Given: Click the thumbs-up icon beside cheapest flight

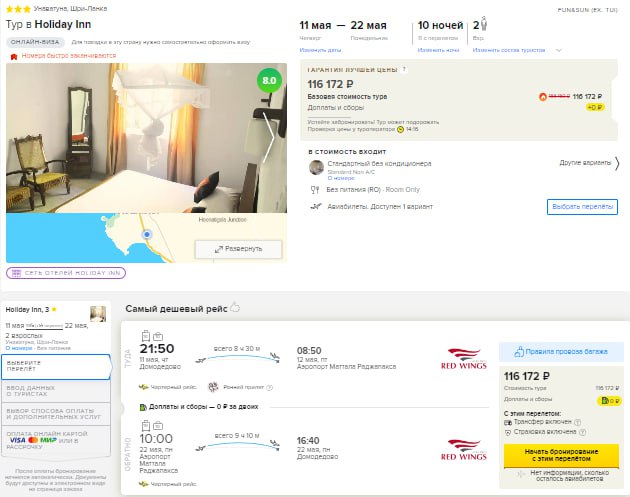Looking at the screenshot, I should coord(235,307).
